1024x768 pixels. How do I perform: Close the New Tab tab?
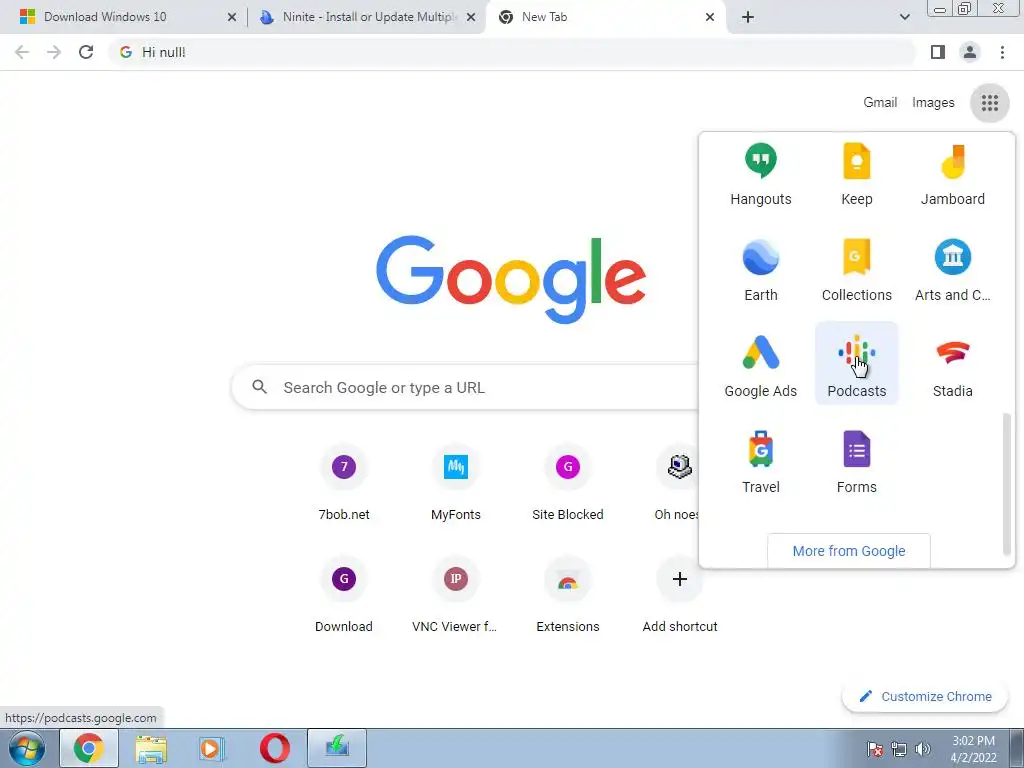[x=710, y=18]
